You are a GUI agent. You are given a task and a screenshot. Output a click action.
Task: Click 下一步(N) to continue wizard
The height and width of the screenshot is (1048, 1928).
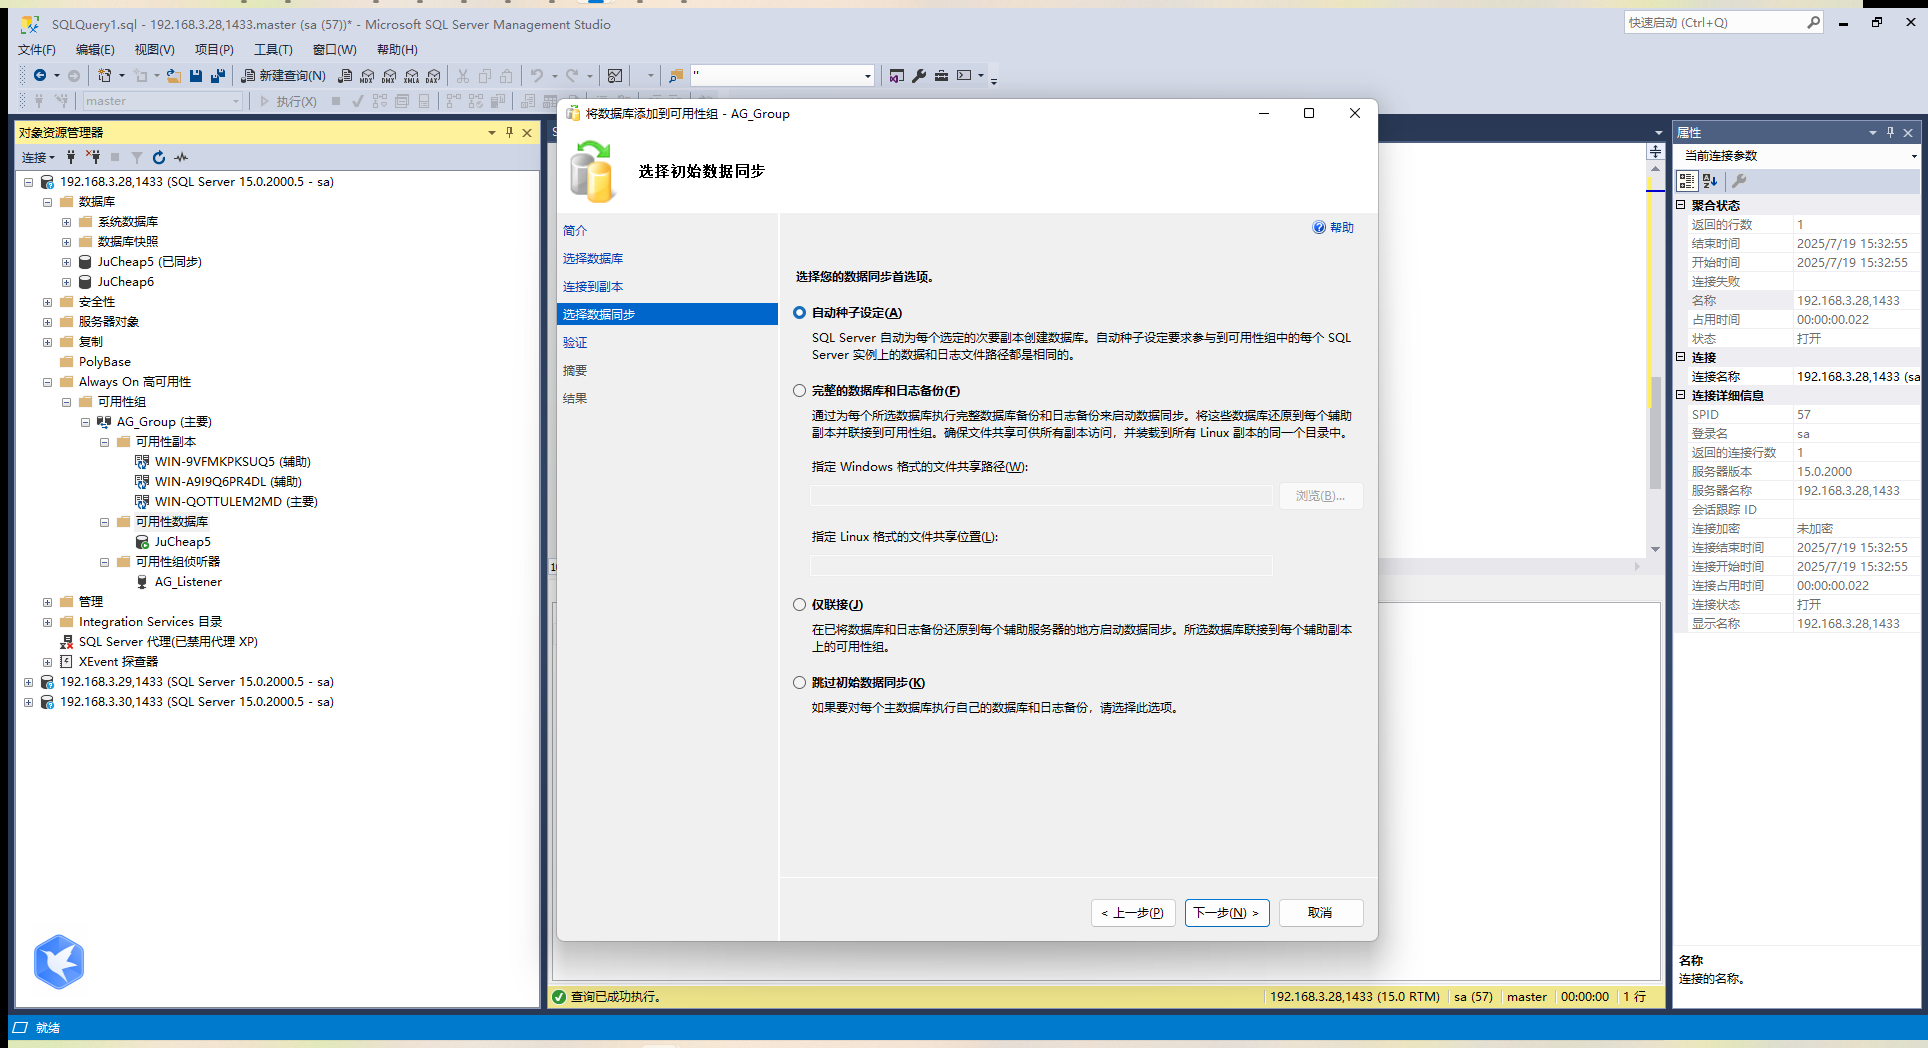click(1227, 913)
